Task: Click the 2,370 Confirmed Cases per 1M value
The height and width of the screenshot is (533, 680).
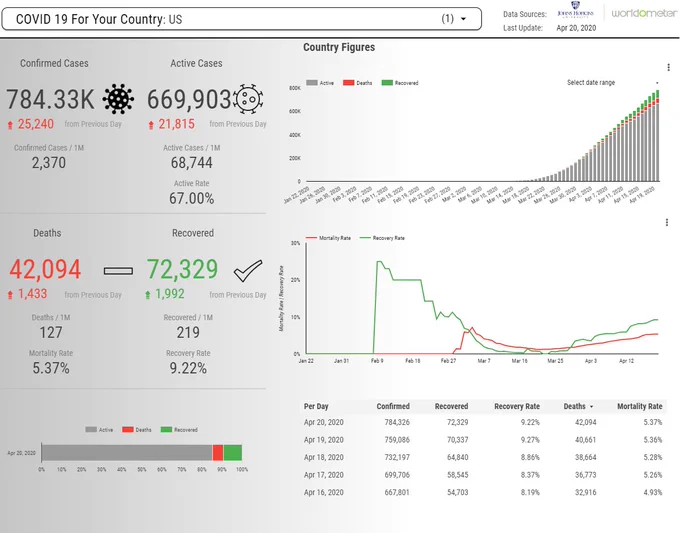Action: 49,163
